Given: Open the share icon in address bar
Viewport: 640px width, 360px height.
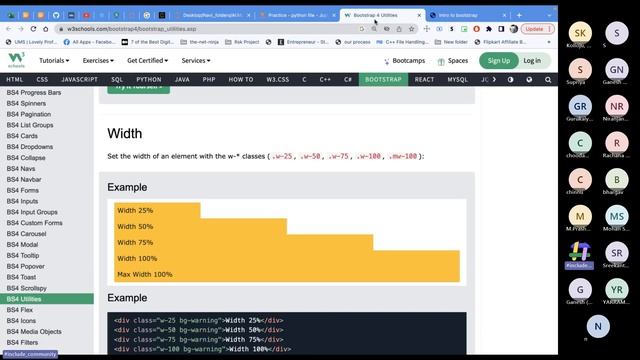Looking at the screenshot, I should click(399, 29).
